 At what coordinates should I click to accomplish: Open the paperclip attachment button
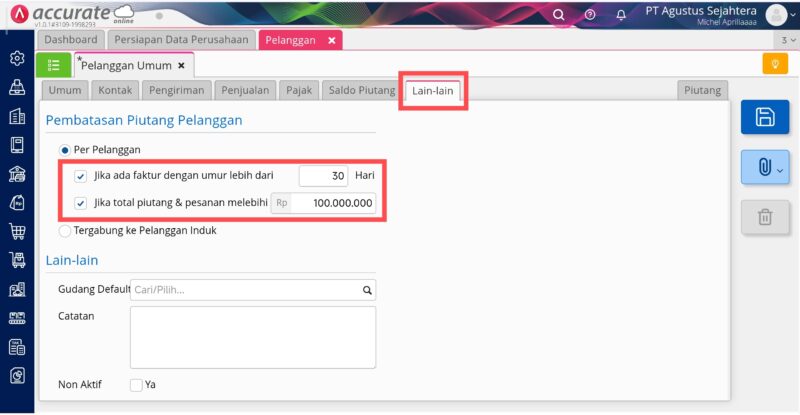[764, 167]
